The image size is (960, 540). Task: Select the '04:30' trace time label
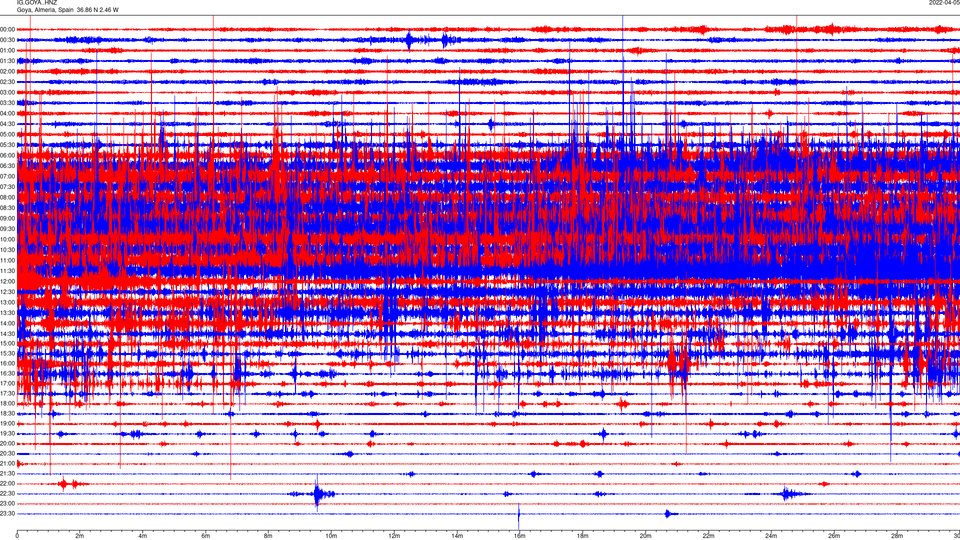(7, 124)
